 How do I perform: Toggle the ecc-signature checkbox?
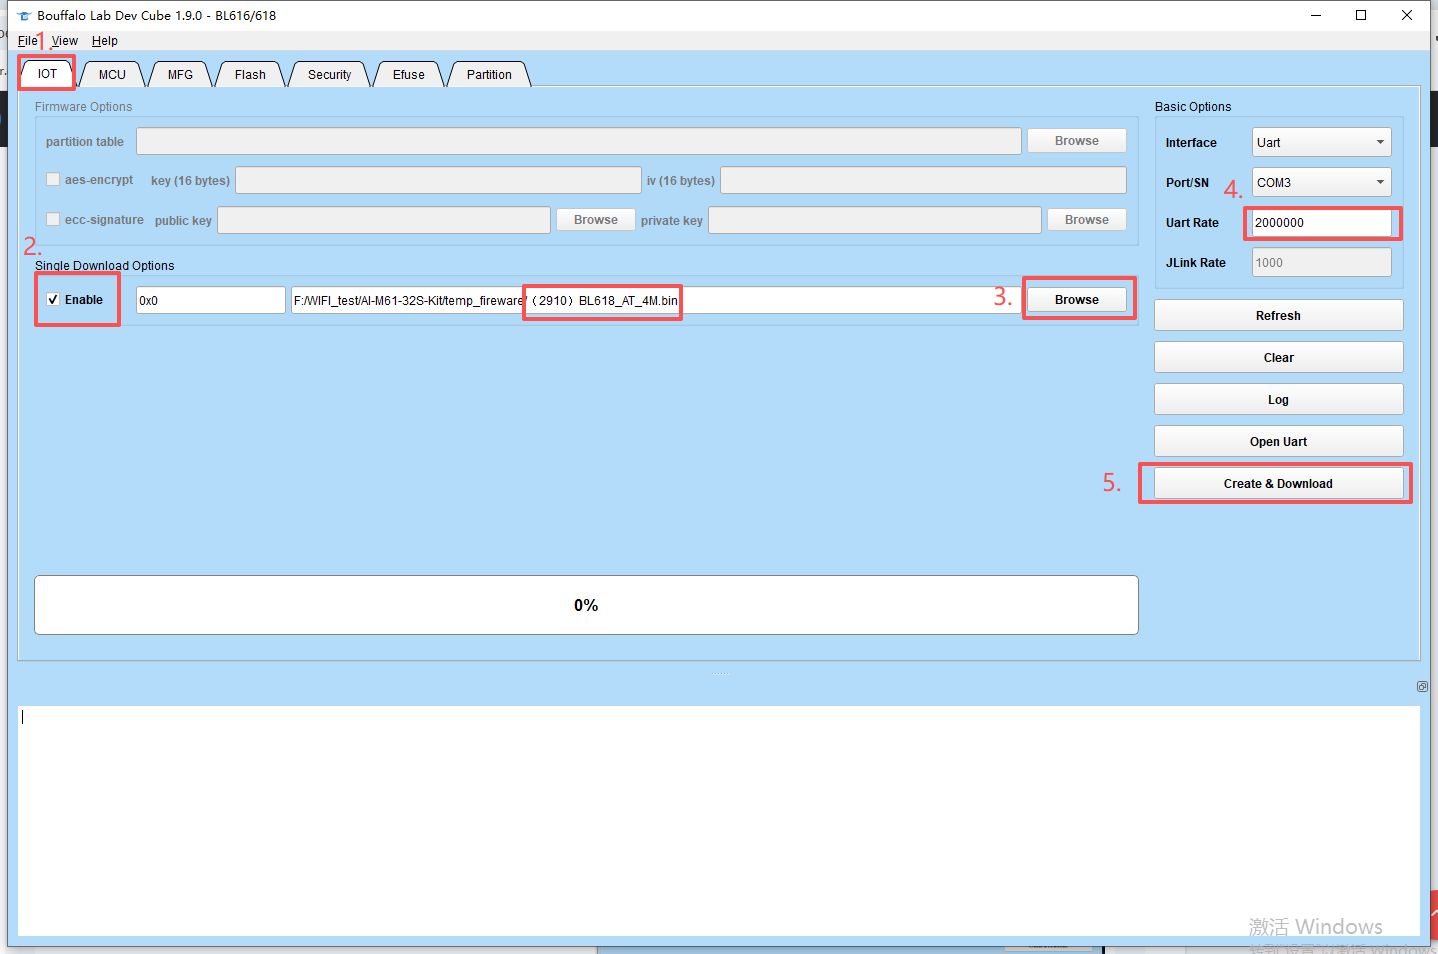53,220
